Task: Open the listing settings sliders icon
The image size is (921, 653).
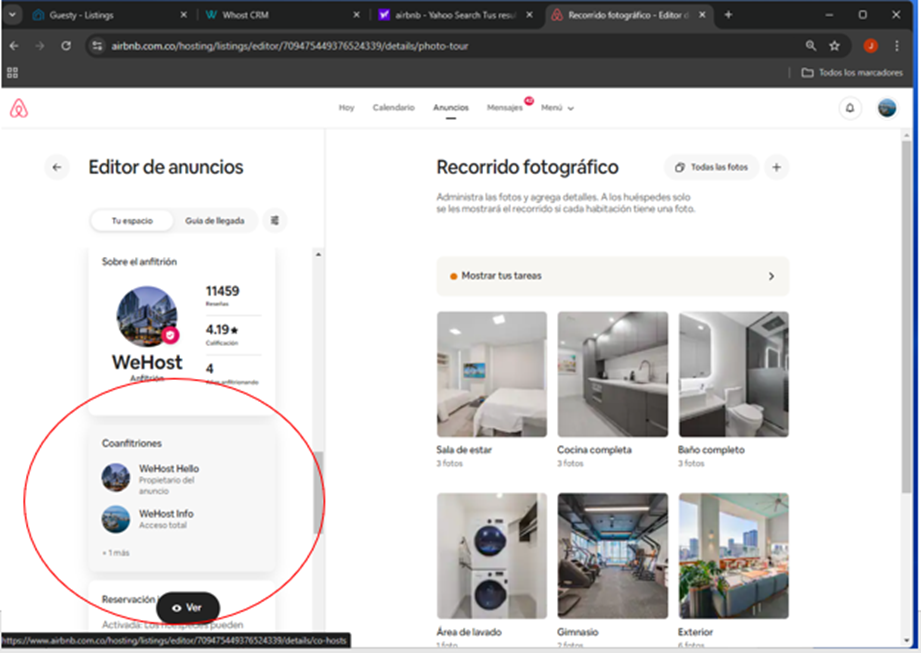Action: click(x=274, y=221)
